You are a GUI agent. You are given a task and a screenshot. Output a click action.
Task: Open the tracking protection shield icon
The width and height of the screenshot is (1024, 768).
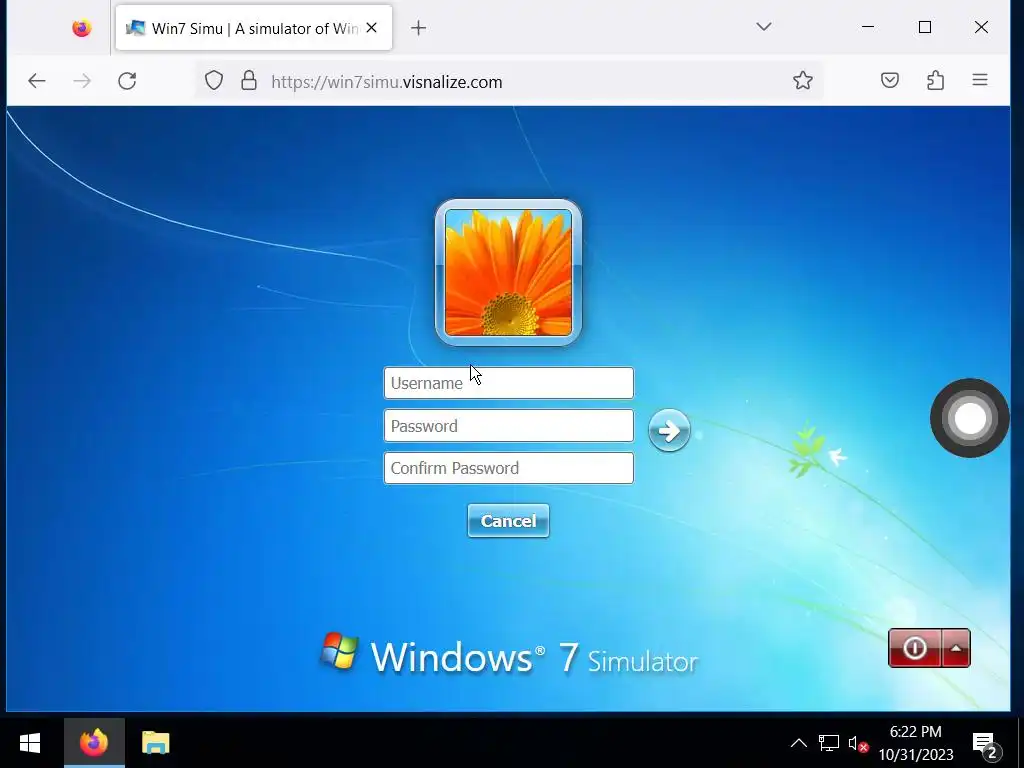coord(214,81)
